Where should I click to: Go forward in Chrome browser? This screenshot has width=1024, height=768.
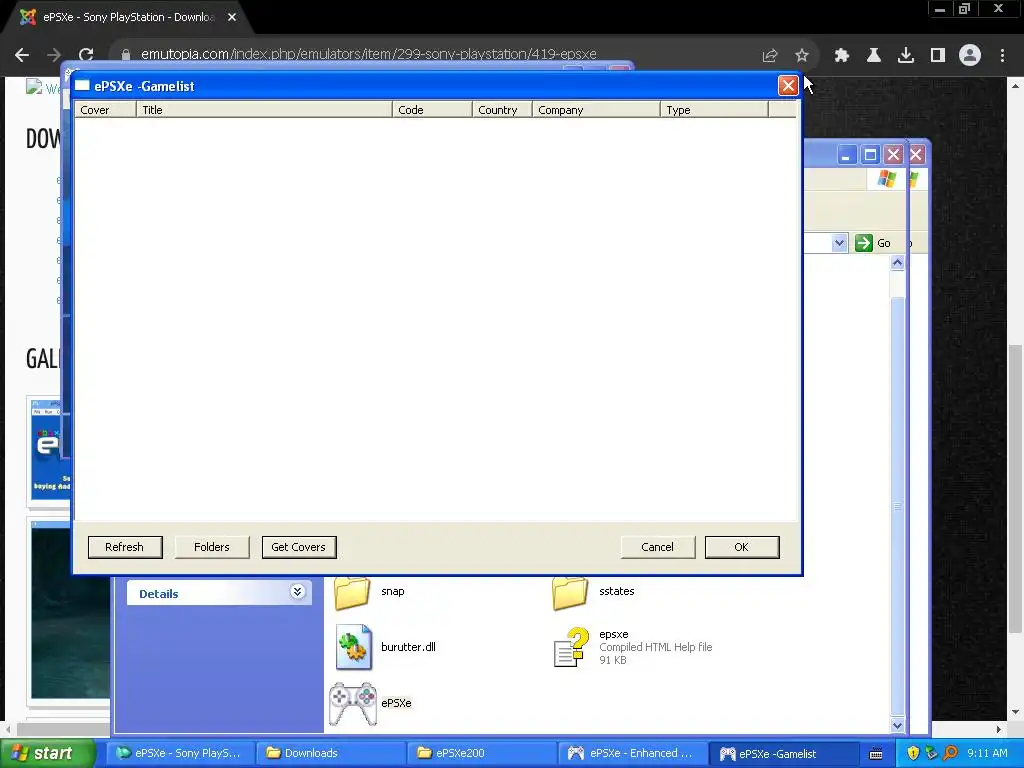coord(54,55)
